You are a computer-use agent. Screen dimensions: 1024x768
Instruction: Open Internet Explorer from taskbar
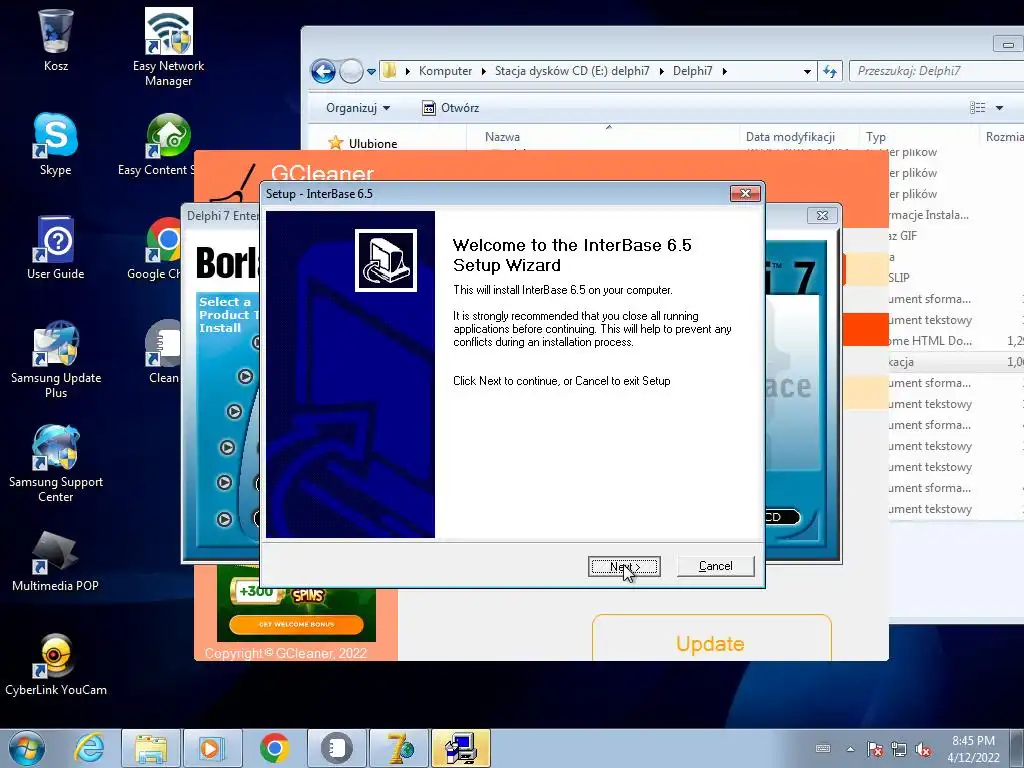point(89,748)
